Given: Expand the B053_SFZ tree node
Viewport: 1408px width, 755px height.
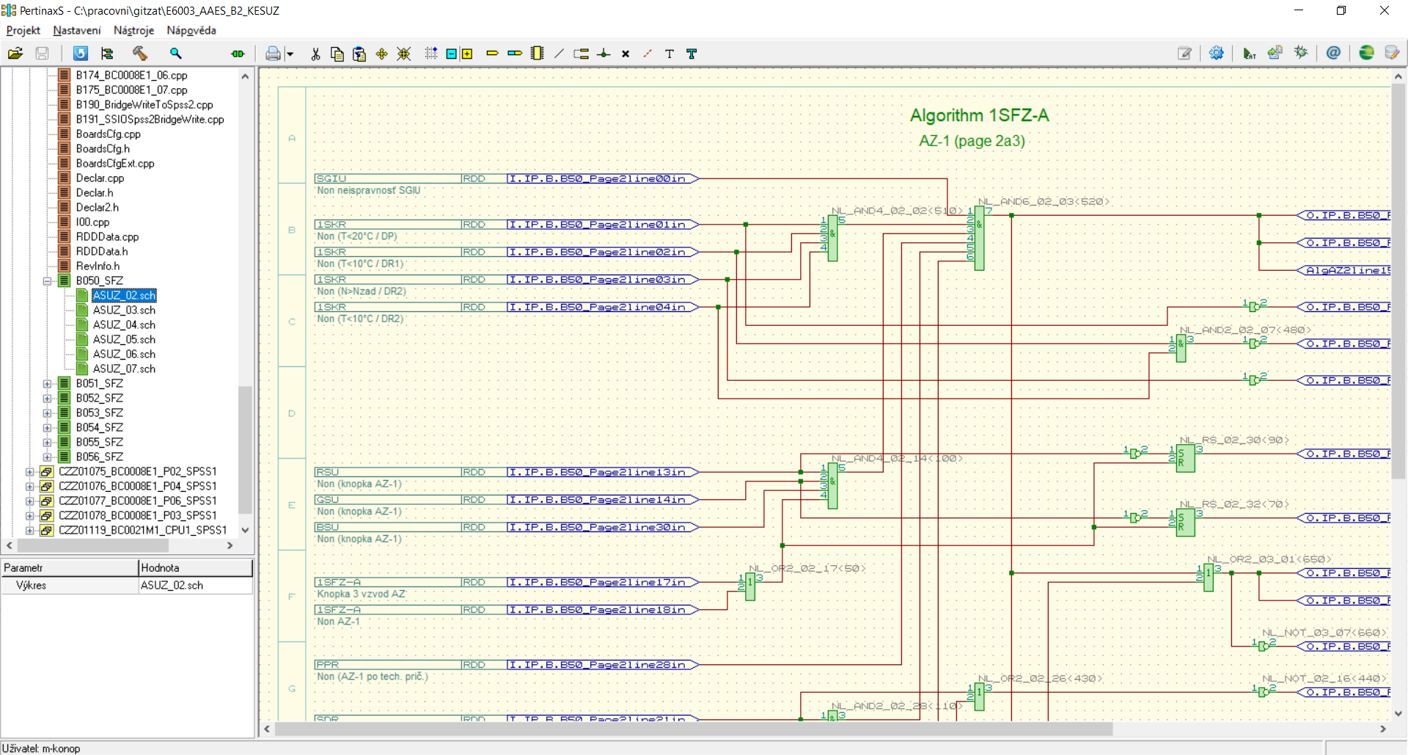Looking at the screenshot, I should [x=47, y=413].
